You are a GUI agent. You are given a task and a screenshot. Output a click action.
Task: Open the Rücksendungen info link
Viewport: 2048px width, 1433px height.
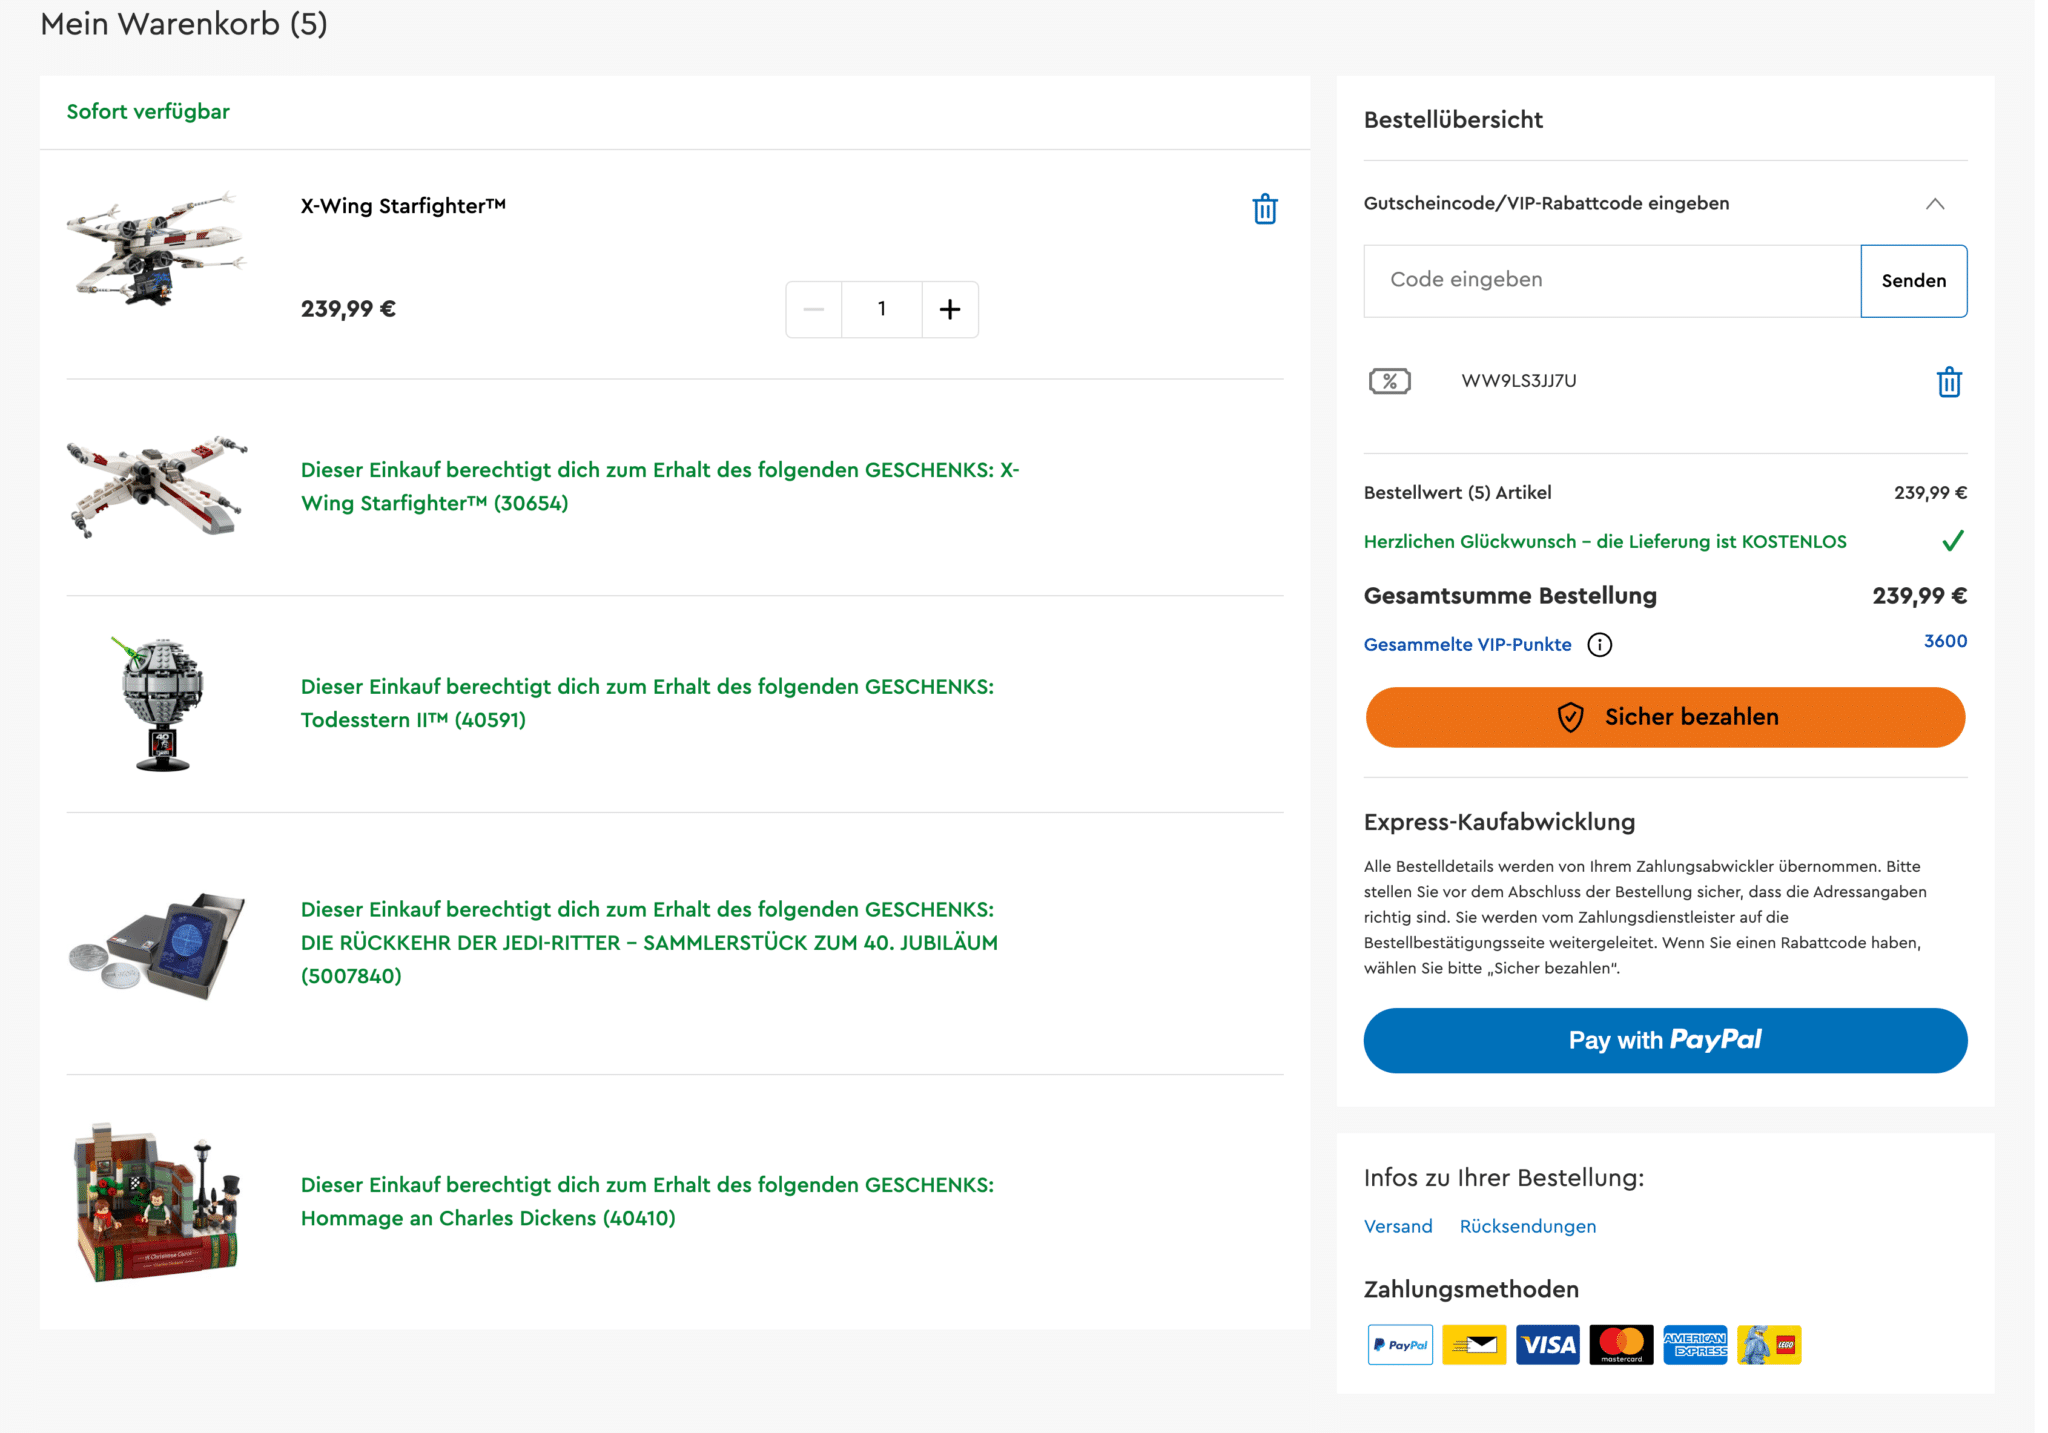click(x=1528, y=1226)
